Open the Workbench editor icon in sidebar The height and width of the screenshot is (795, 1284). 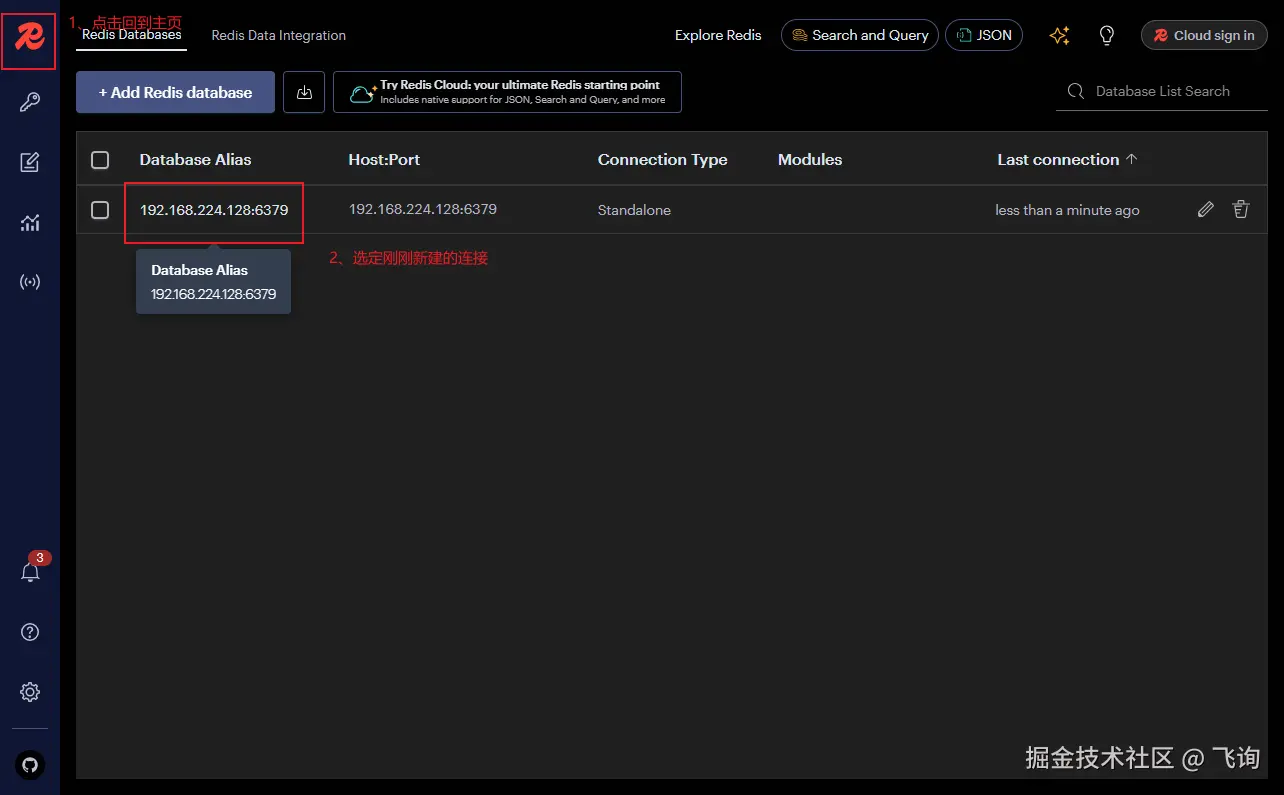click(30, 162)
